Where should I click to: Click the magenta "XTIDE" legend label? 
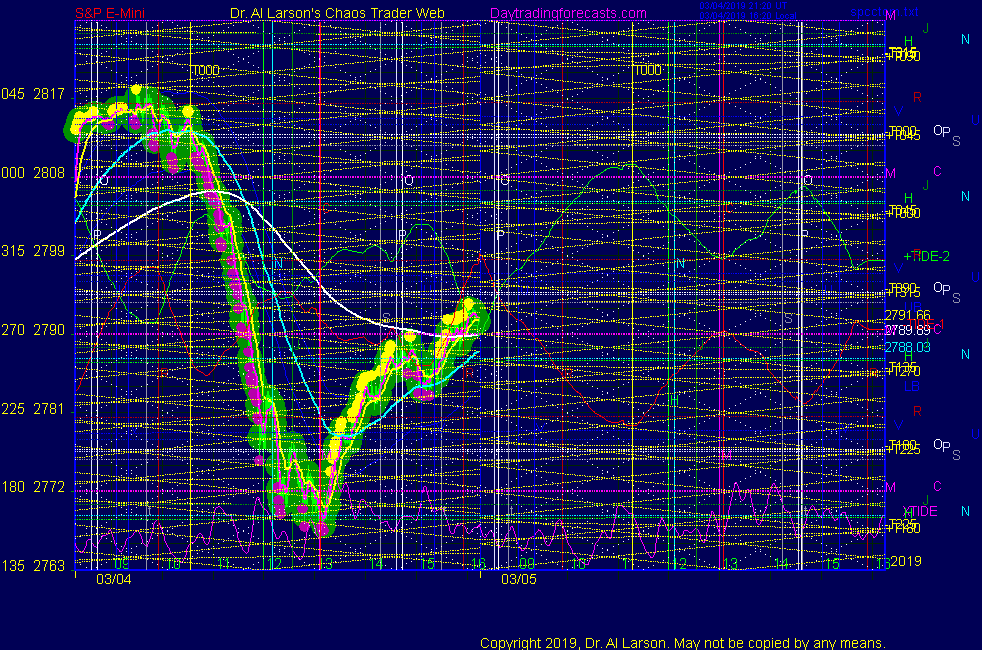click(x=919, y=511)
